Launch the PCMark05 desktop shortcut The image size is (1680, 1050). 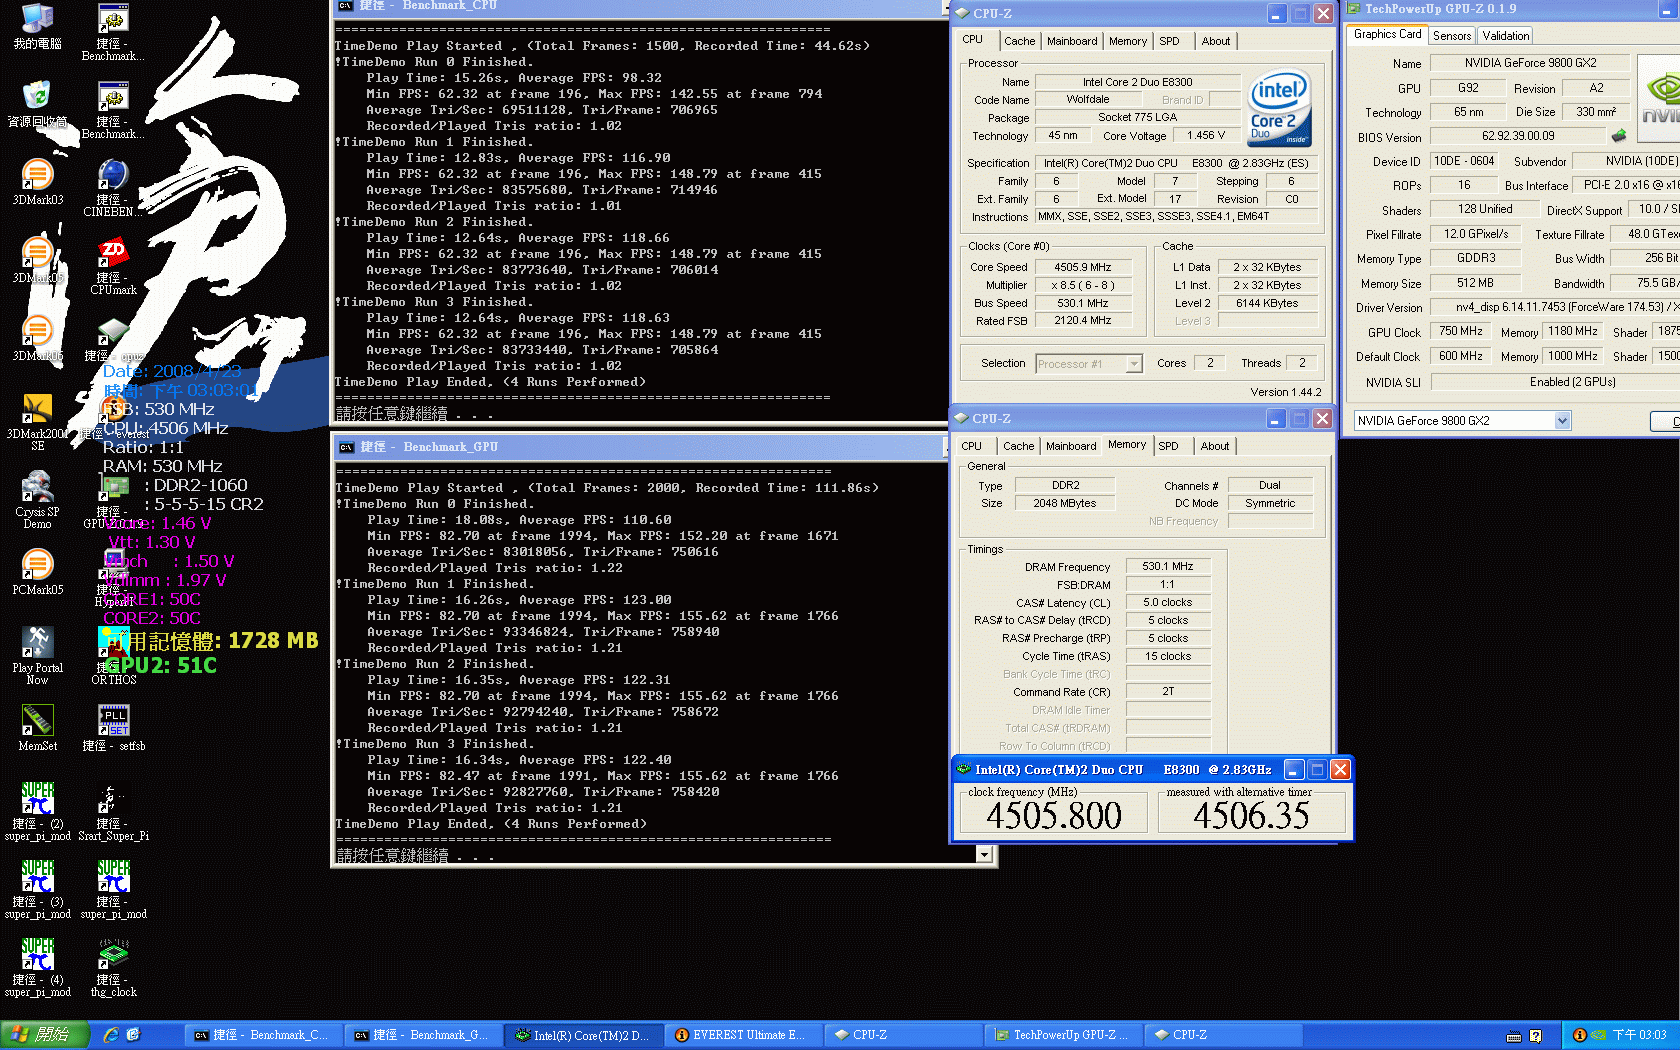point(37,572)
